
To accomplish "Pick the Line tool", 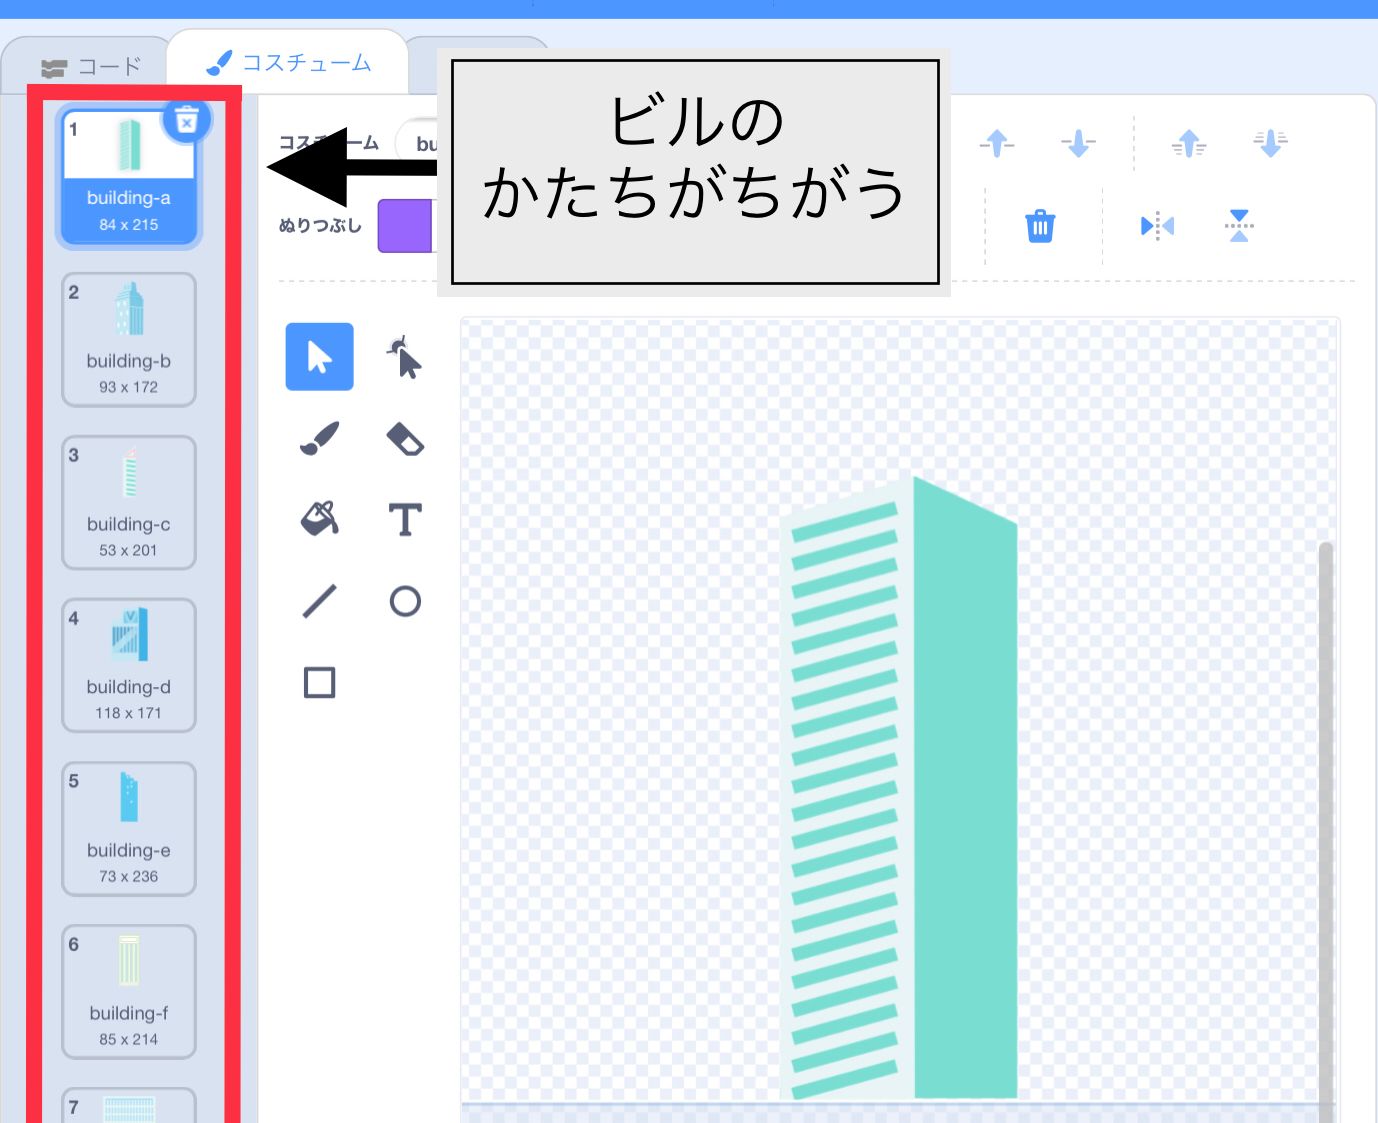I will point(318,600).
